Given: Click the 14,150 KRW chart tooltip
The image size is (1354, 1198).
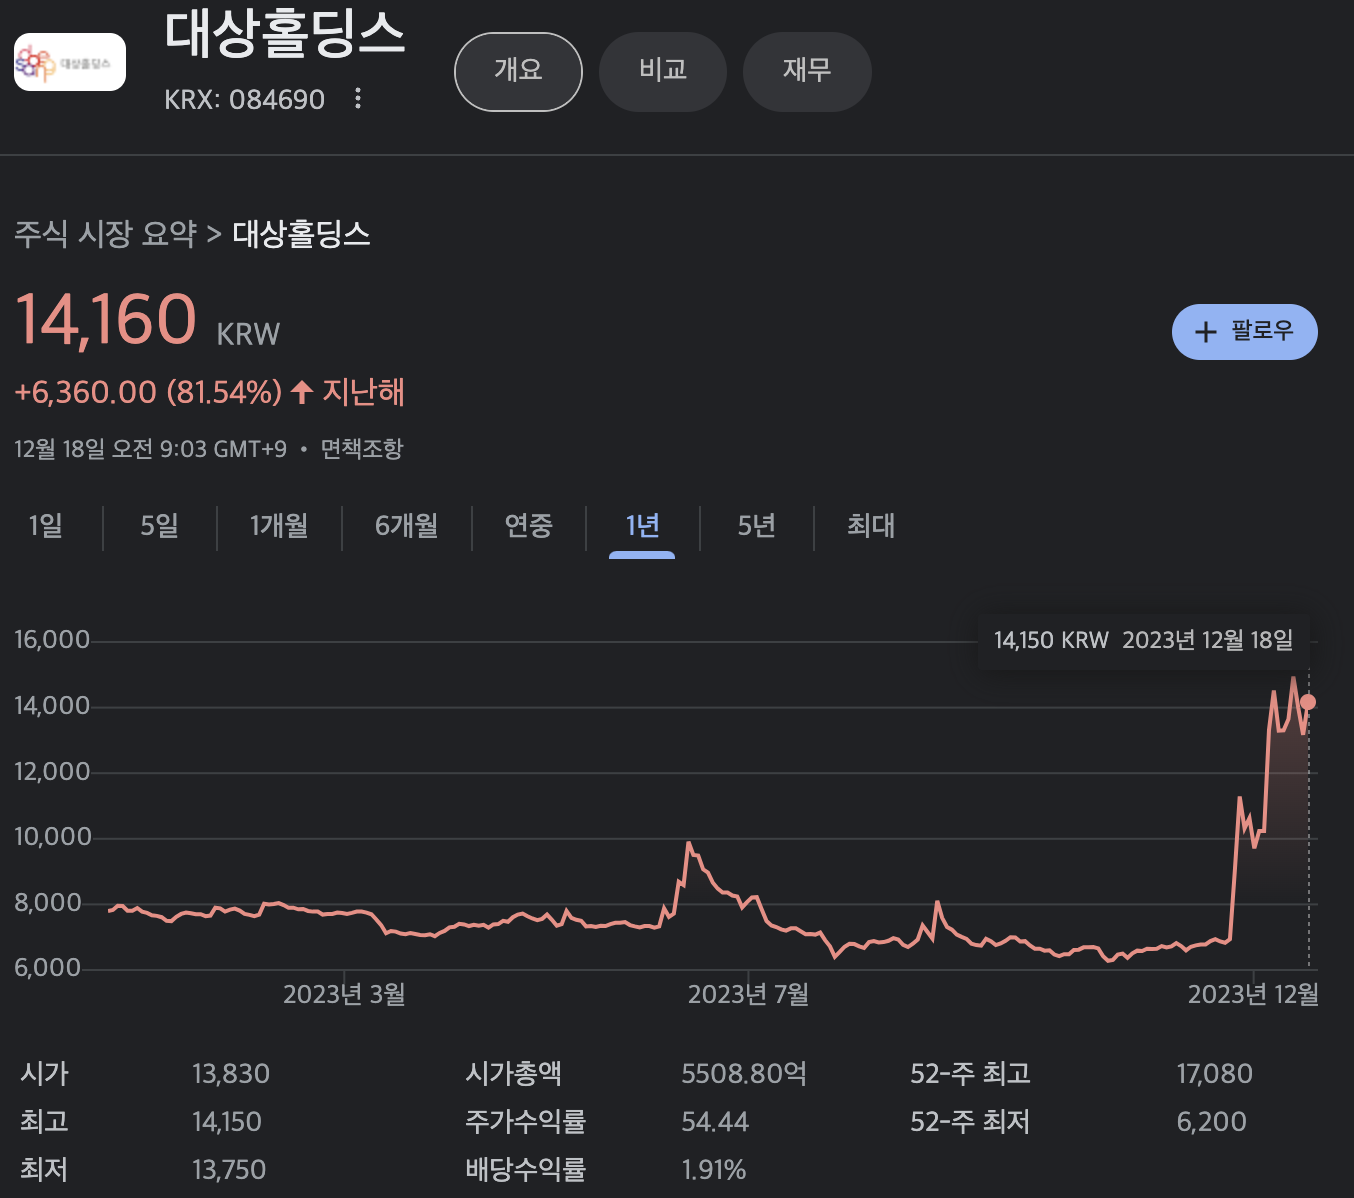Looking at the screenshot, I should pos(1143,640).
